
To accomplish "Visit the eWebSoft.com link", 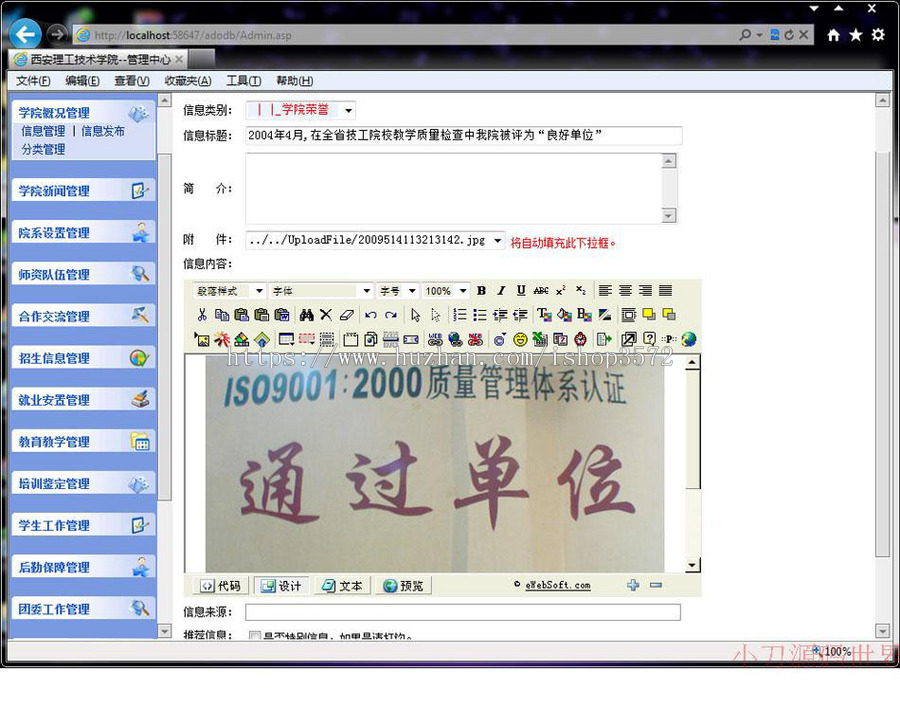I will 557,585.
